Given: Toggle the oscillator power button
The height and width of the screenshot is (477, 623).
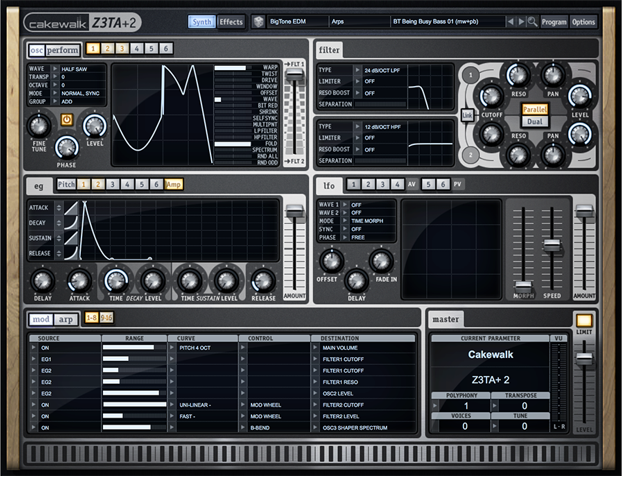Looking at the screenshot, I should 67,120.
